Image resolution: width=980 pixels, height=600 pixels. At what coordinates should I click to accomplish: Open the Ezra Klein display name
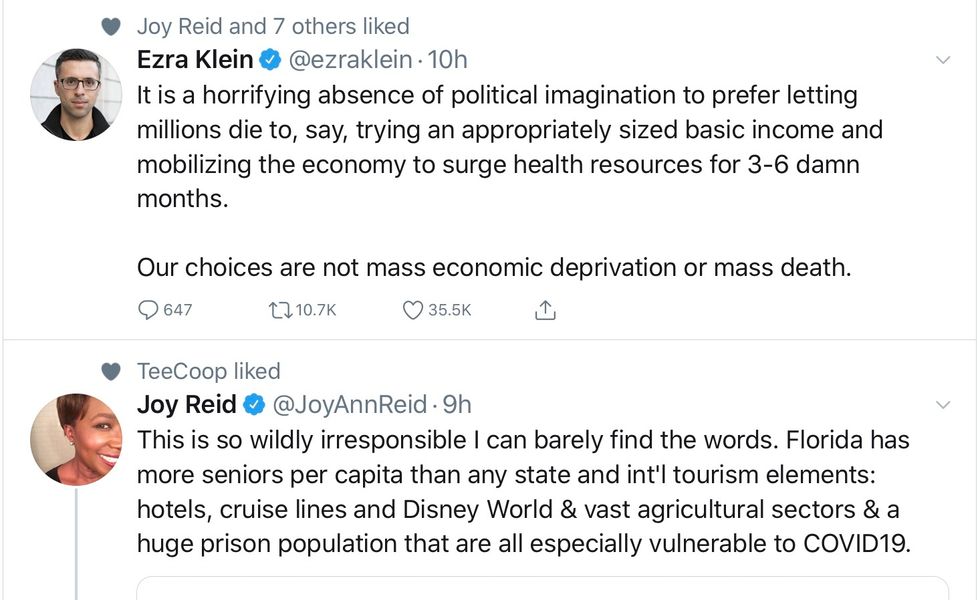point(195,60)
